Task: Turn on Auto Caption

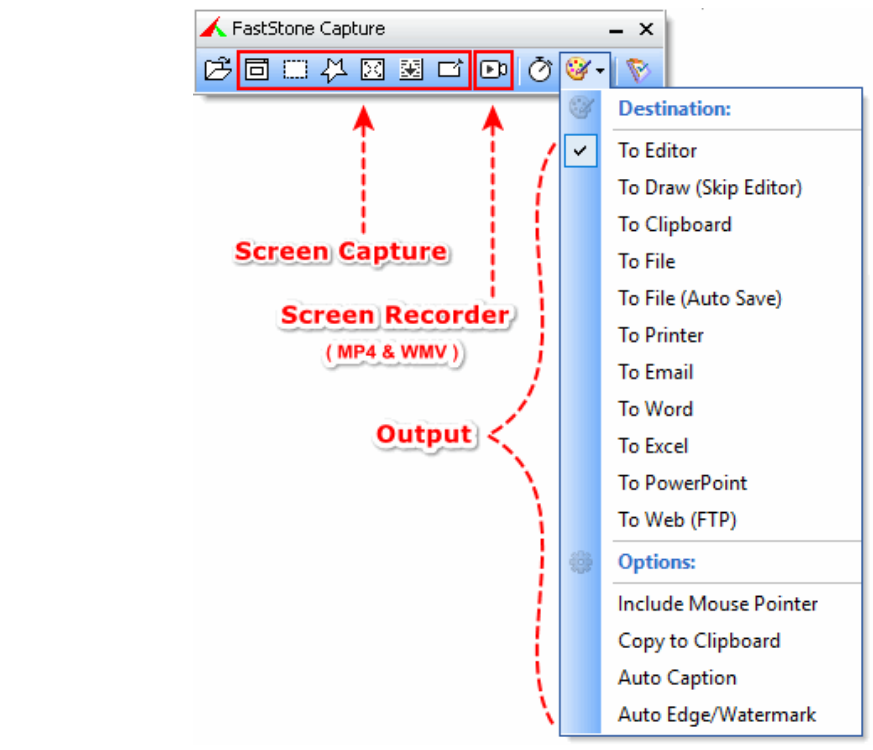Action: click(677, 678)
